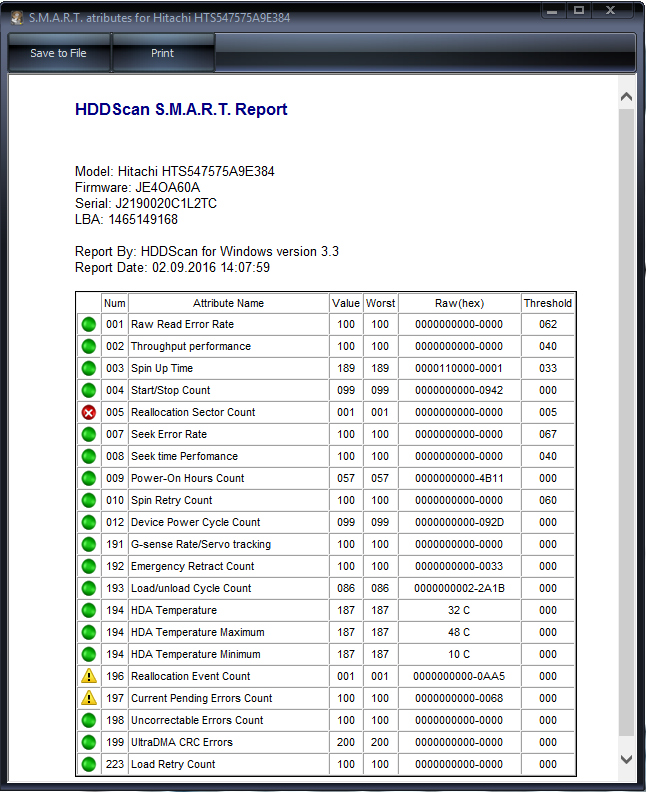Click the Save to File button
Image resolution: width=646 pixels, height=792 pixels.
tap(59, 53)
